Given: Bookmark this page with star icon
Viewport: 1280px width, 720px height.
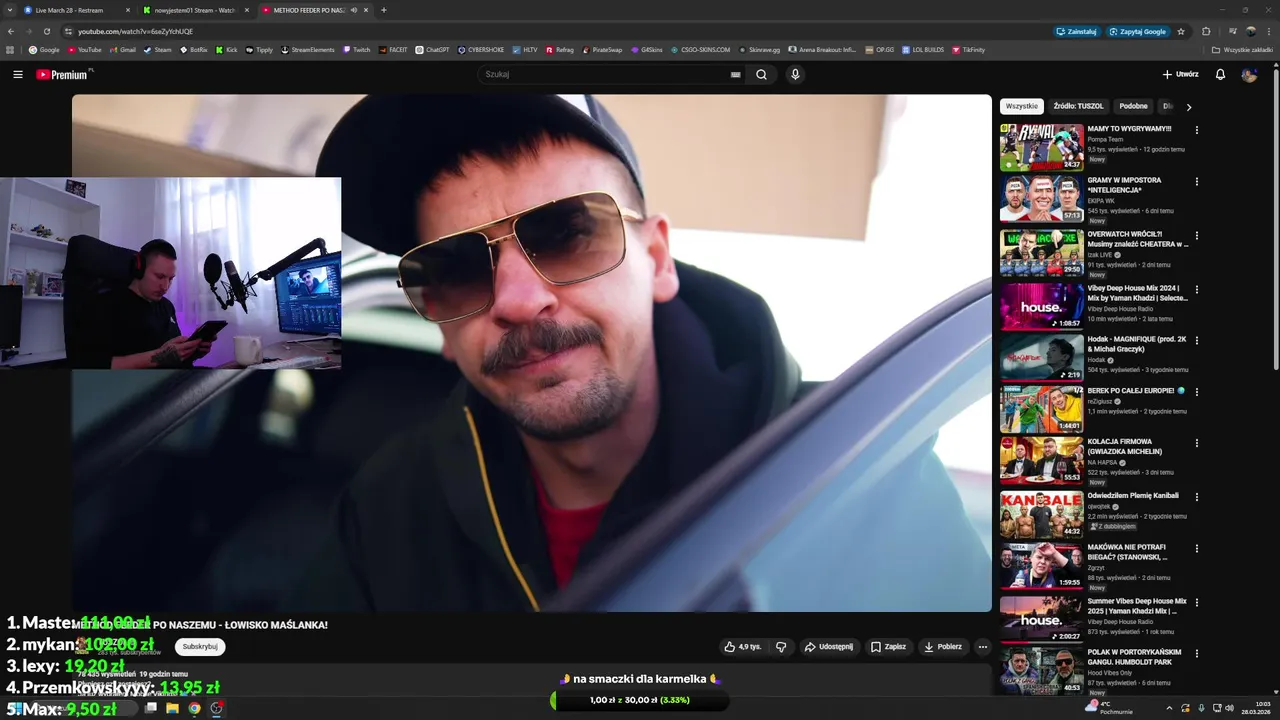Looking at the screenshot, I should (x=1181, y=31).
